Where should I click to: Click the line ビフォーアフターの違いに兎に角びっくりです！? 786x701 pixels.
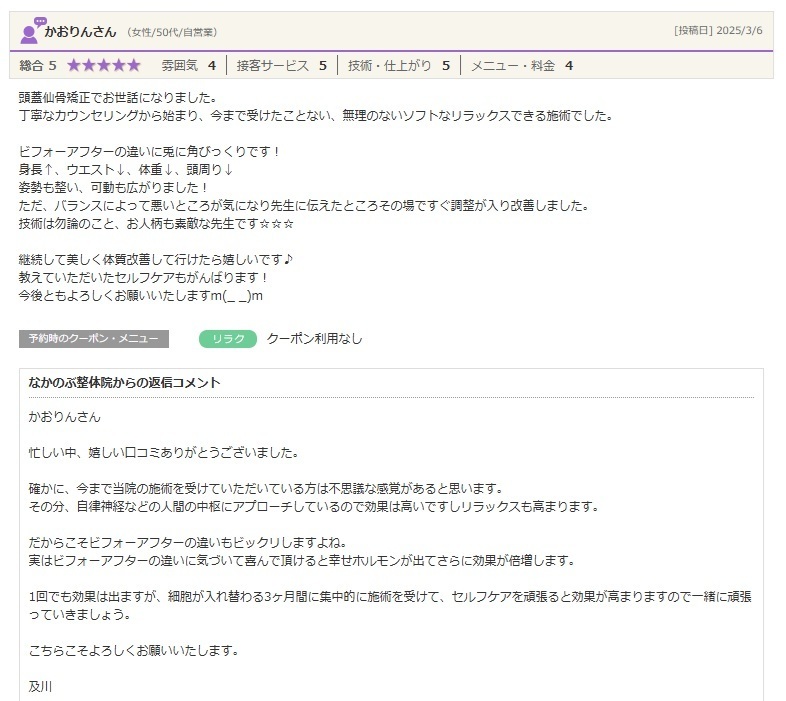tap(149, 151)
